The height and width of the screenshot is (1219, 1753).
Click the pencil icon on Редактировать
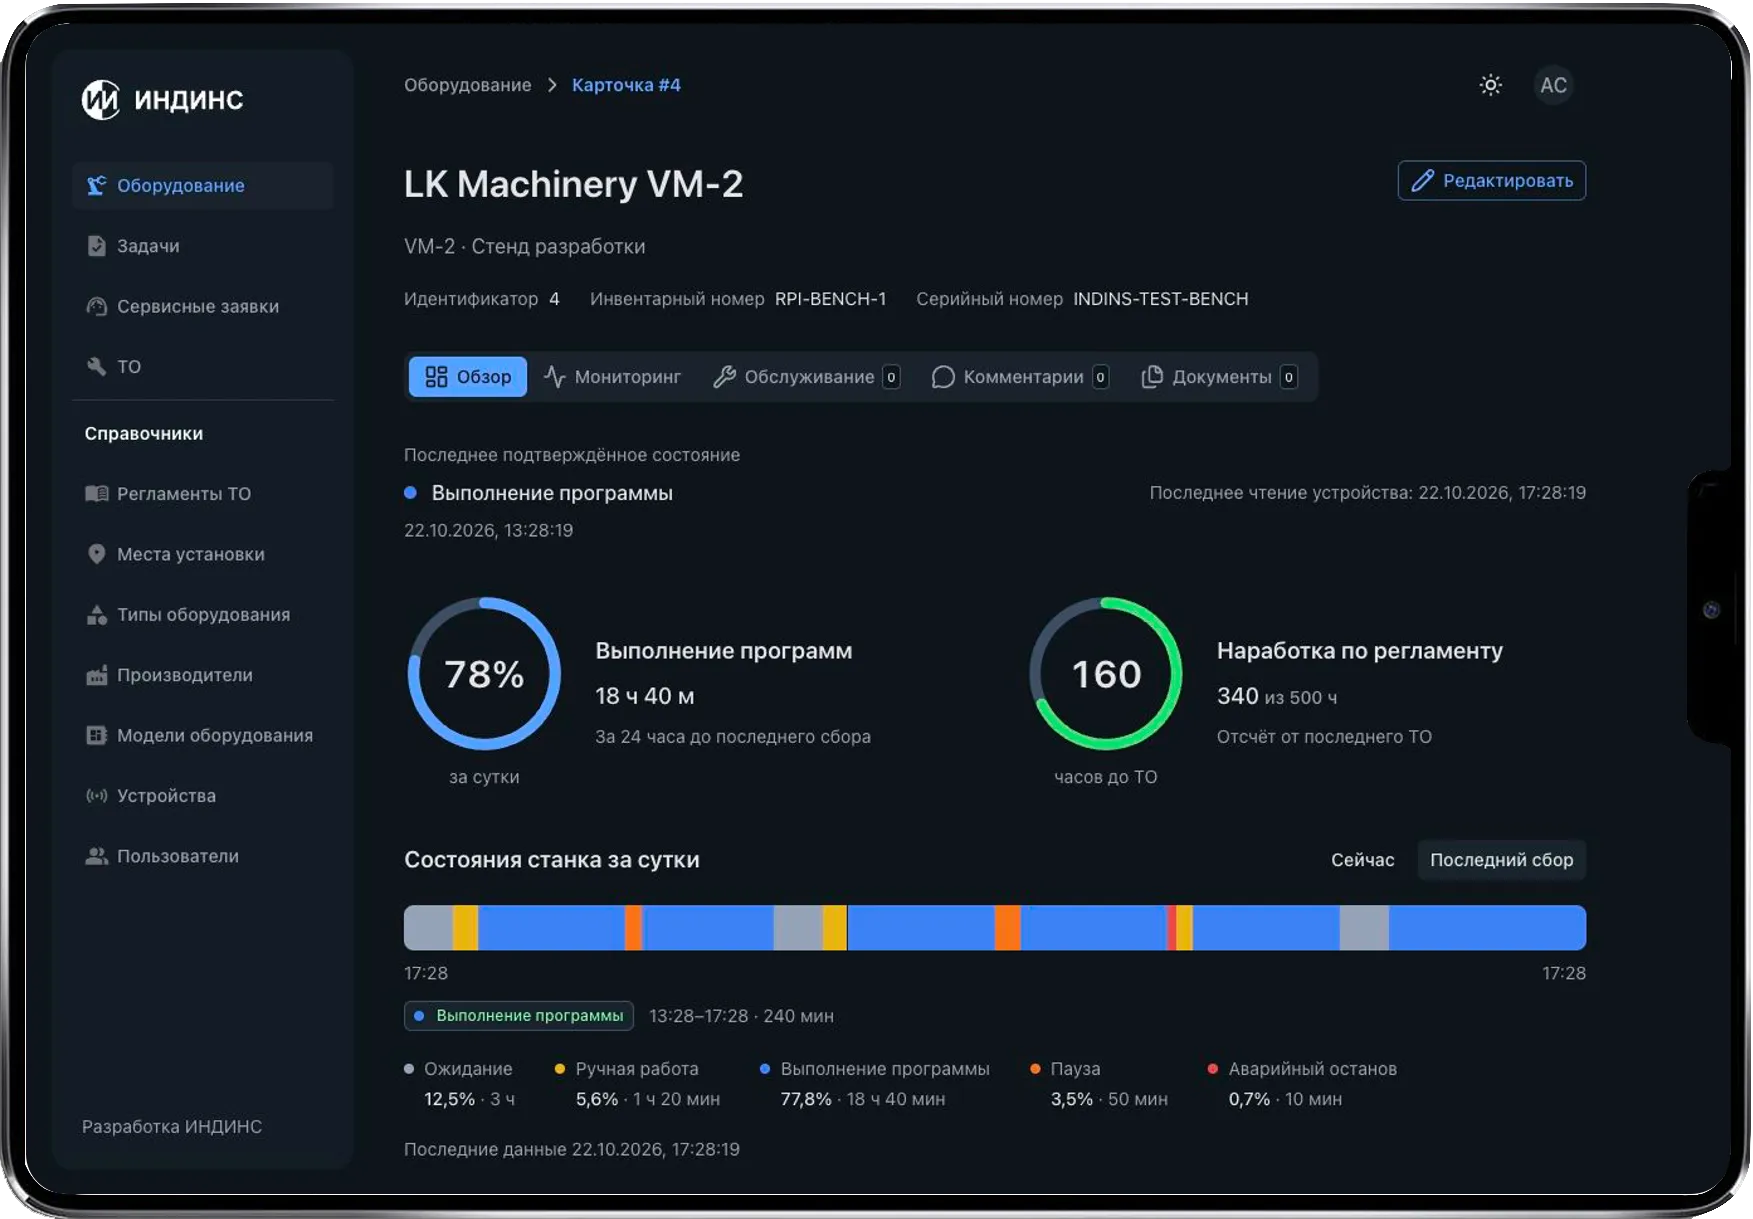coord(1422,181)
